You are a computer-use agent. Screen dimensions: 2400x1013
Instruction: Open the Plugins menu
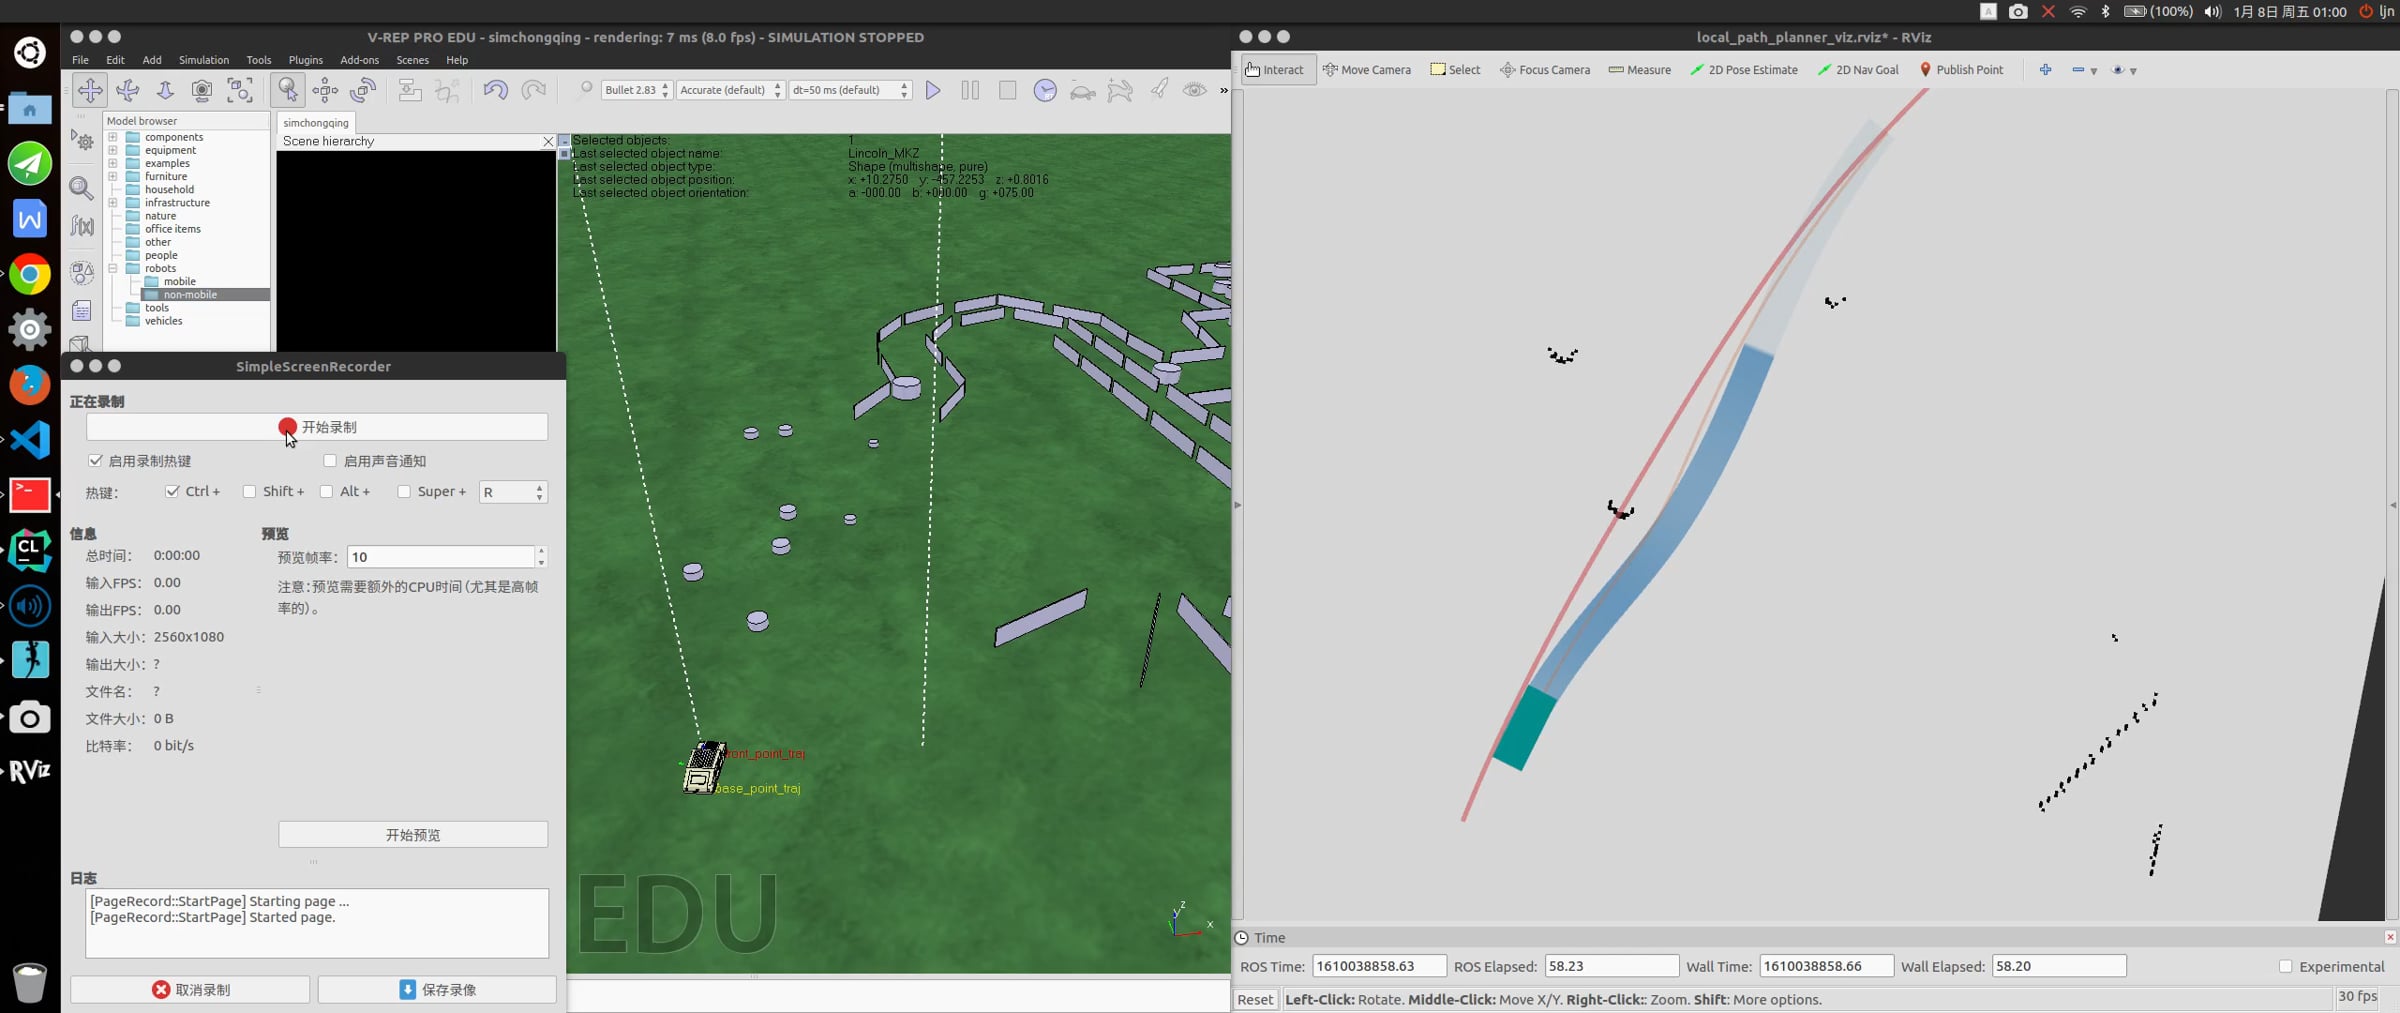pyautogui.click(x=305, y=60)
